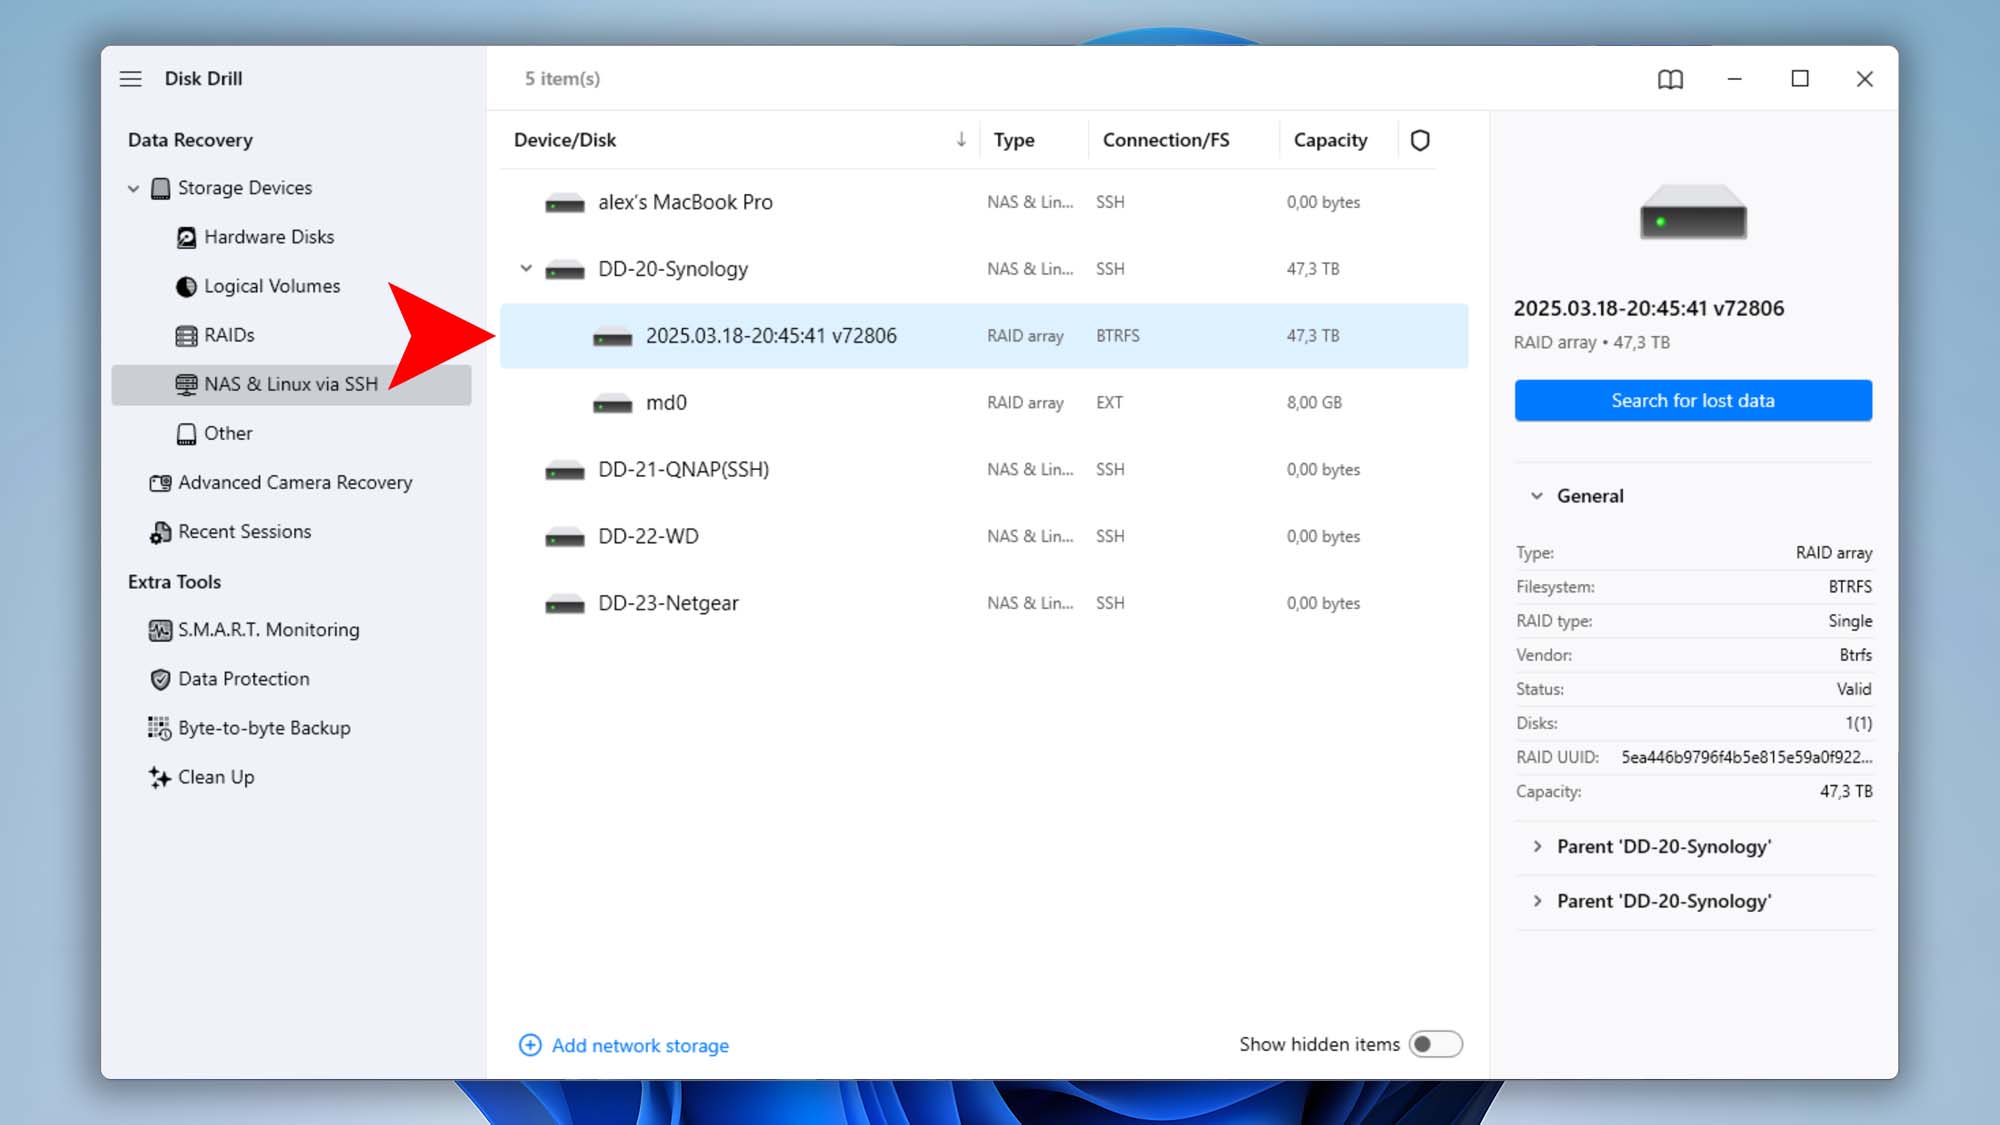Select the DD-21-QNAP(SSH) row
Image resolution: width=2000 pixels, height=1125 pixels.
tap(984, 470)
